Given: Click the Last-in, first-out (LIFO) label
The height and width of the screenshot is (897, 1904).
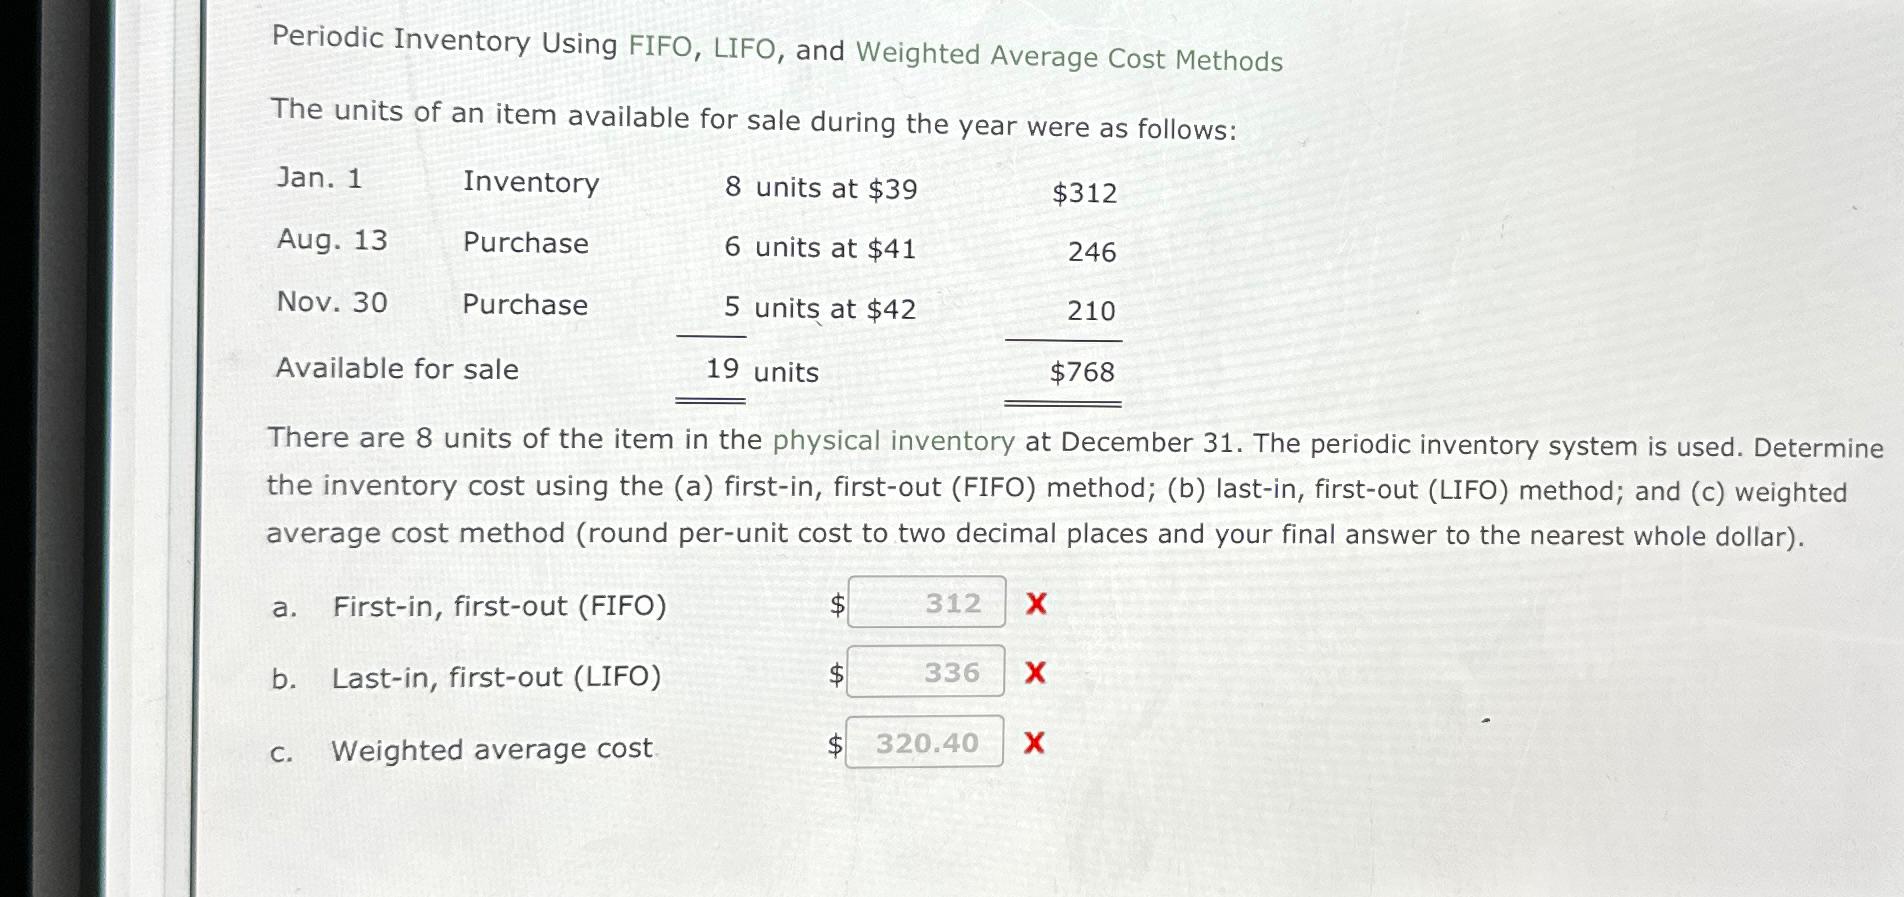Looking at the screenshot, I should [x=496, y=676].
